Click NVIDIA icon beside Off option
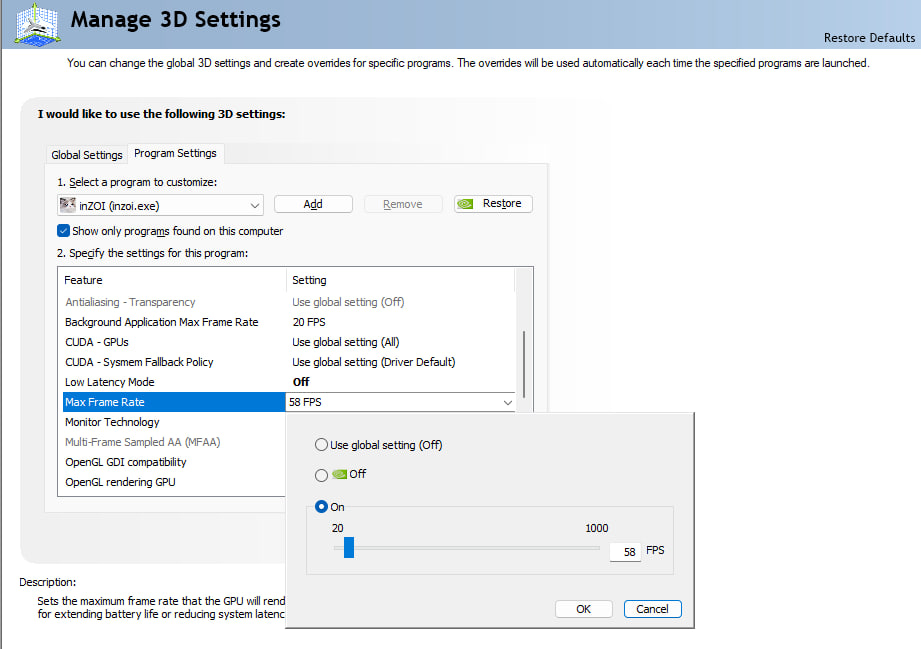 coord(339,475)
